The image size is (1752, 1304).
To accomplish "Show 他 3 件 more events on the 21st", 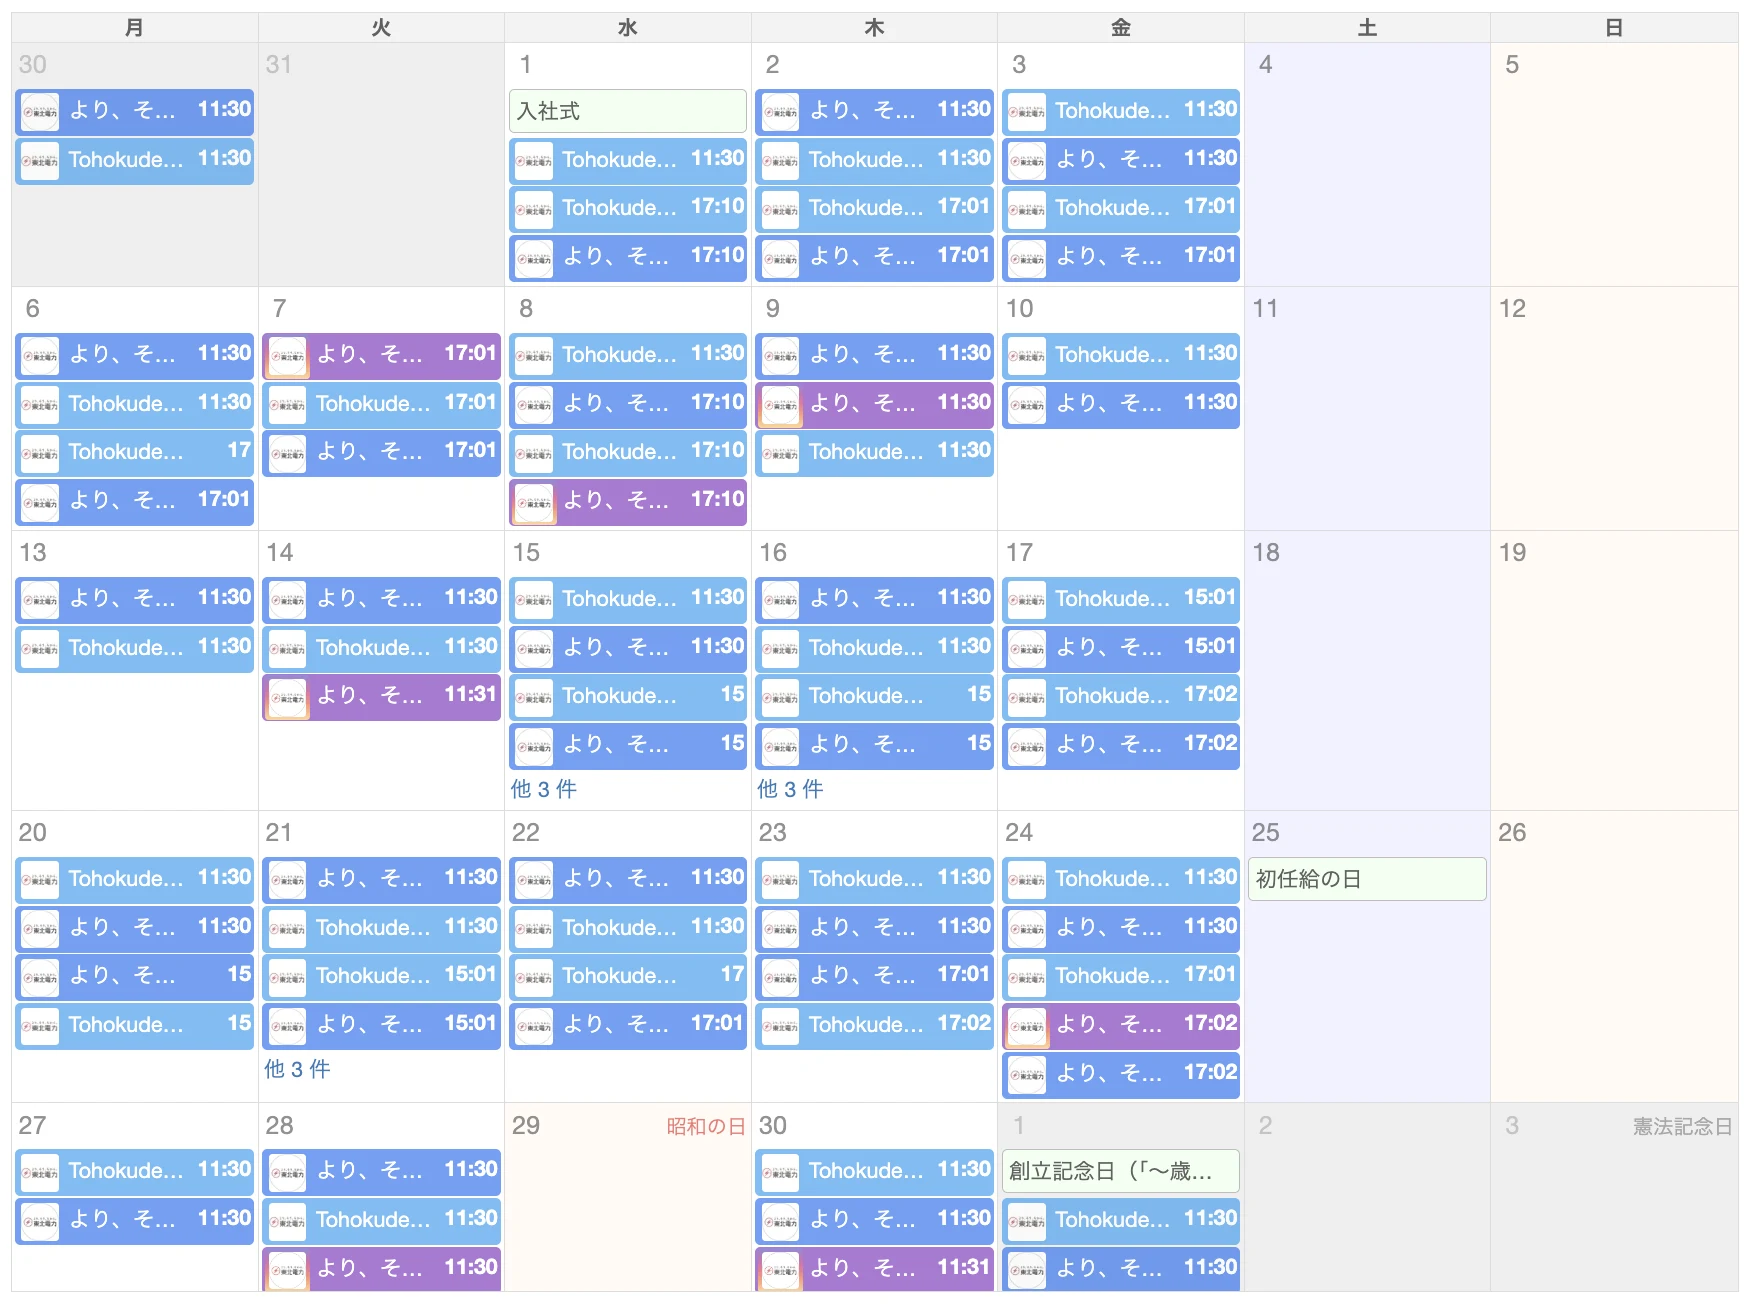I will coord(297,1069).
